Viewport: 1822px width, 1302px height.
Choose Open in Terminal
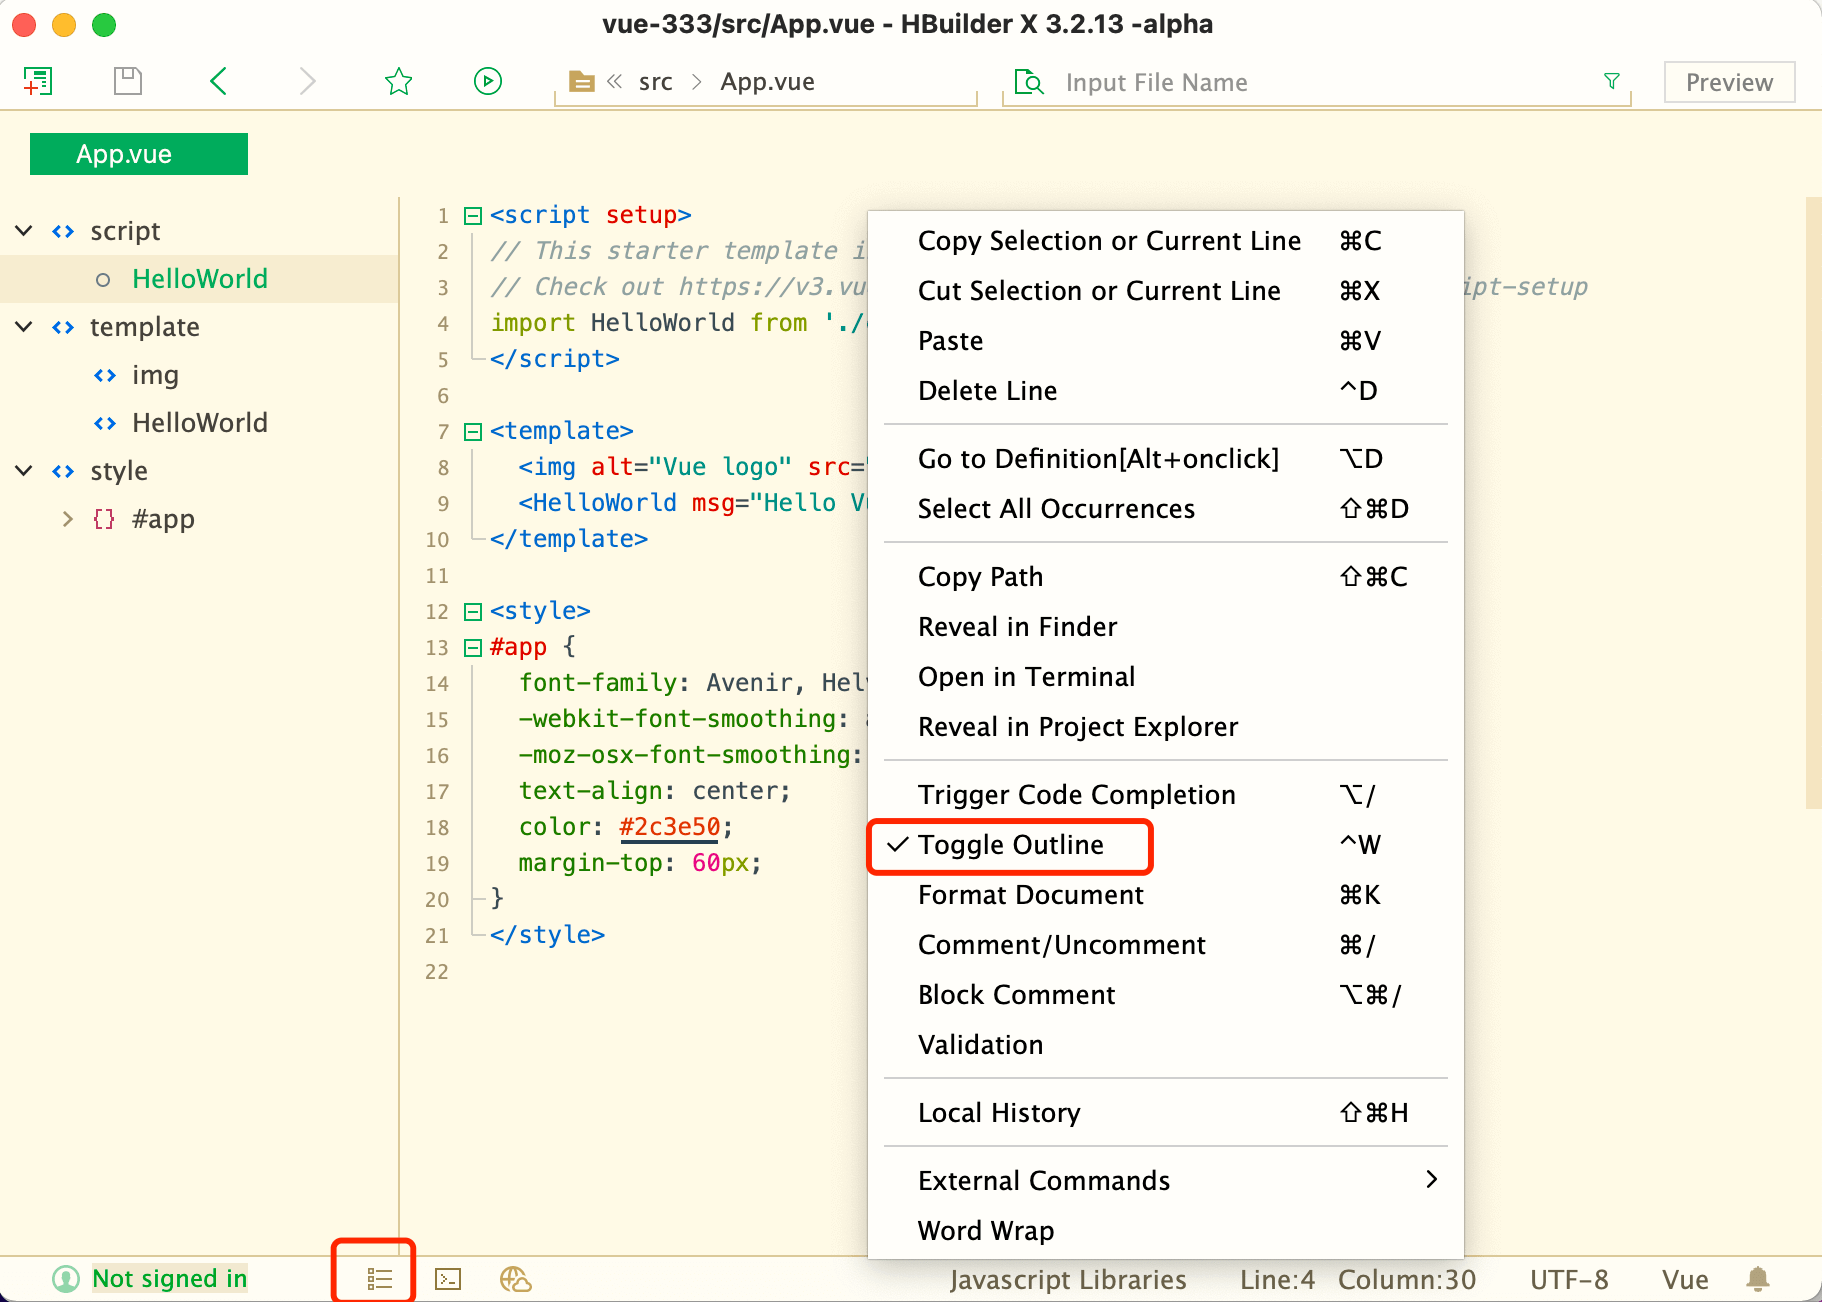(x=1166, y=677)
